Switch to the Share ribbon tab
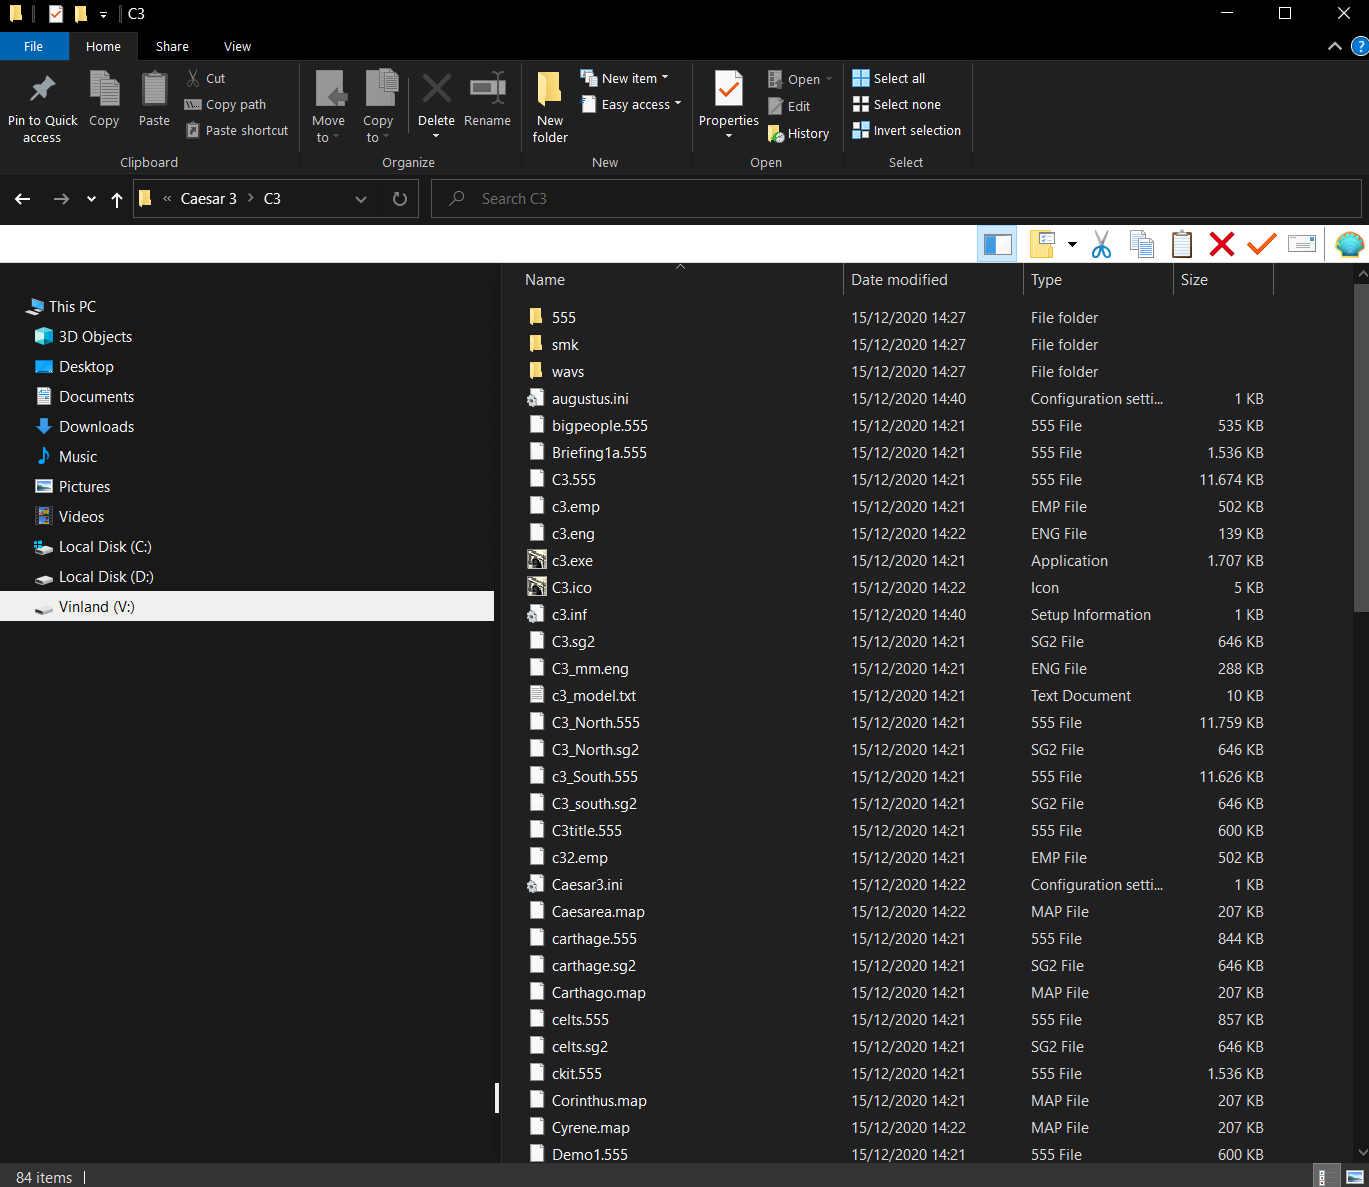The width and height of the screenshot is (1369, 1187). [172, 46]
